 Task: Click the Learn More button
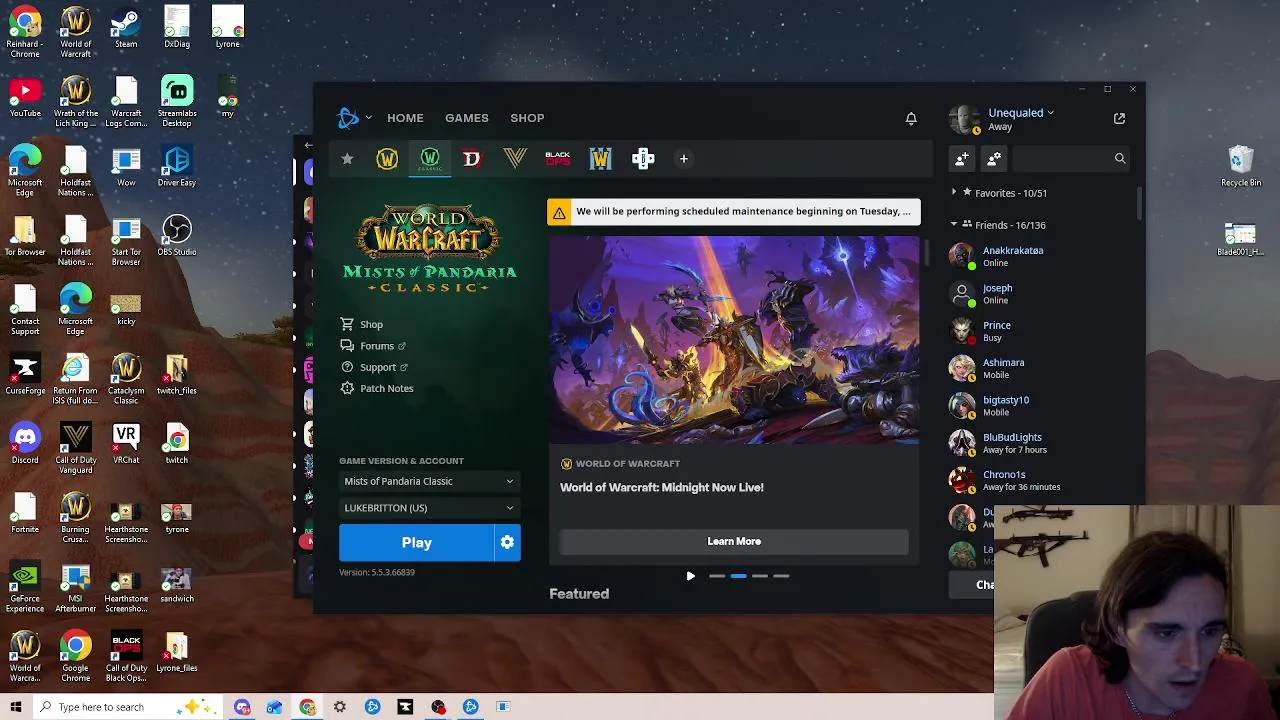pyautogui.click(x=734, y=541)
